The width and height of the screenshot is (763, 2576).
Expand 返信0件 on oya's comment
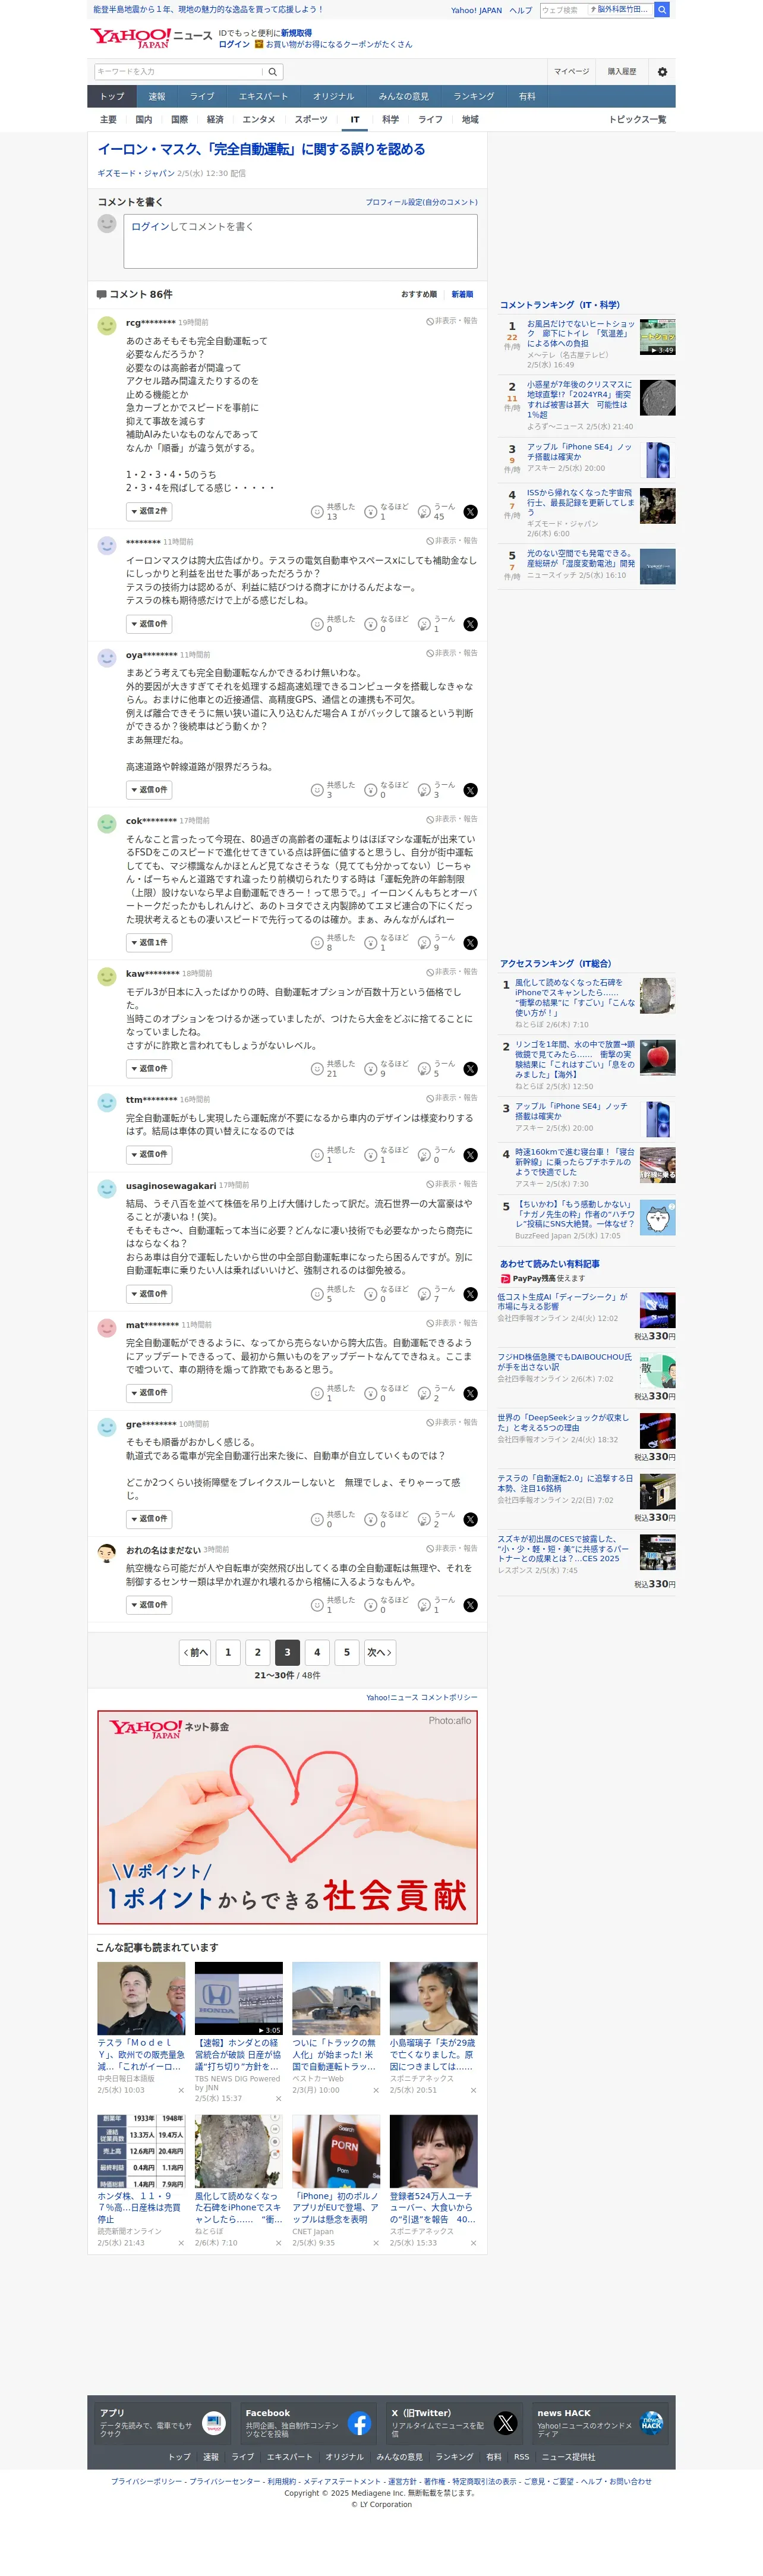pos(149,790)
